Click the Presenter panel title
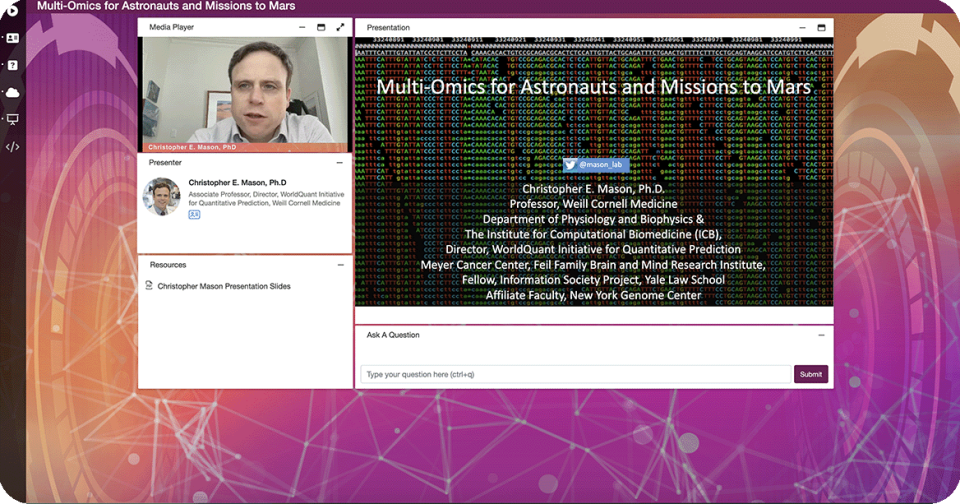The width and height of the screenshot is (960, 504). pos(165,162)
